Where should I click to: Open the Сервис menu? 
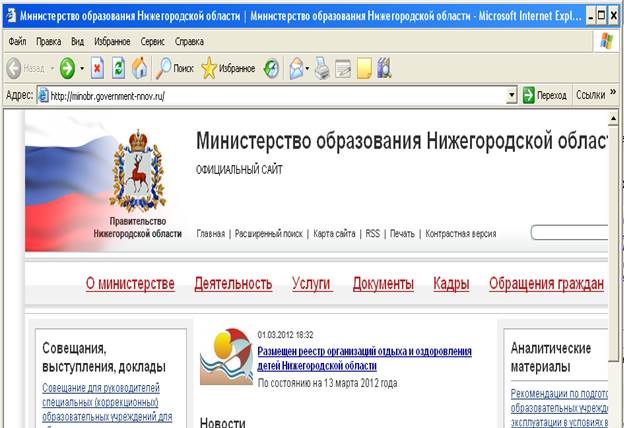(x=152, y=41)
